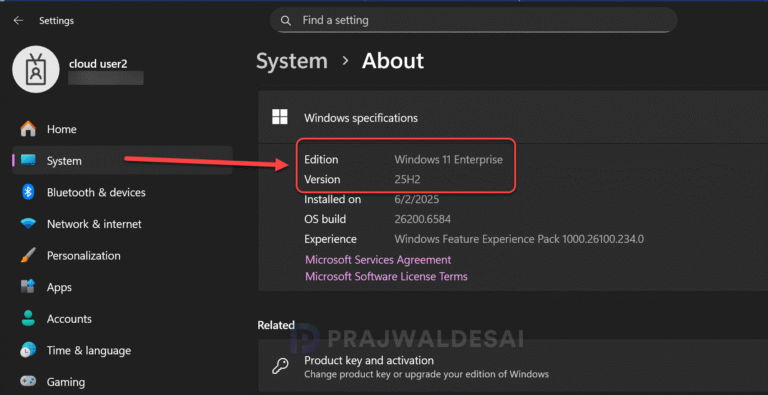The image size is (768, 395).
Task: Go to Network & internet settings
Action: point(122,224)
